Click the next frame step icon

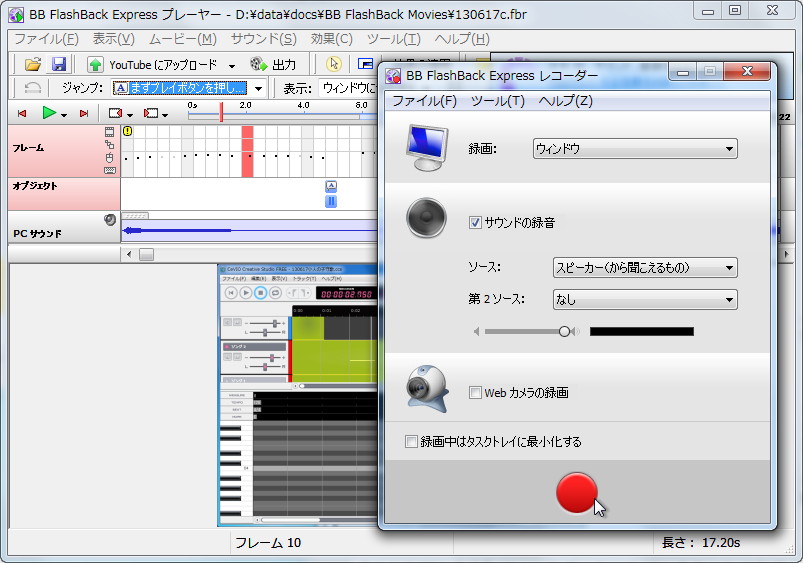151,113
